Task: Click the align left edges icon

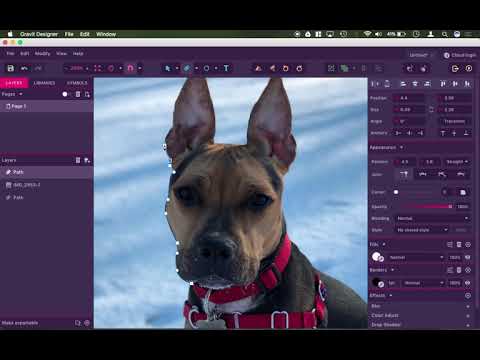Action: 403,84
